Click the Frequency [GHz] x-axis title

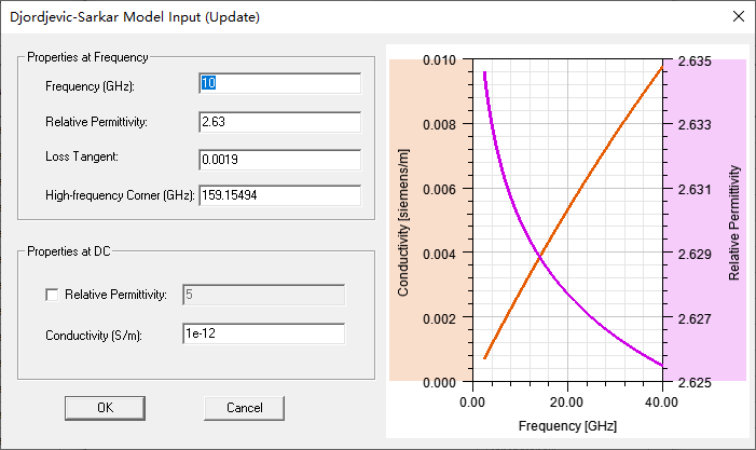point(567,425)
